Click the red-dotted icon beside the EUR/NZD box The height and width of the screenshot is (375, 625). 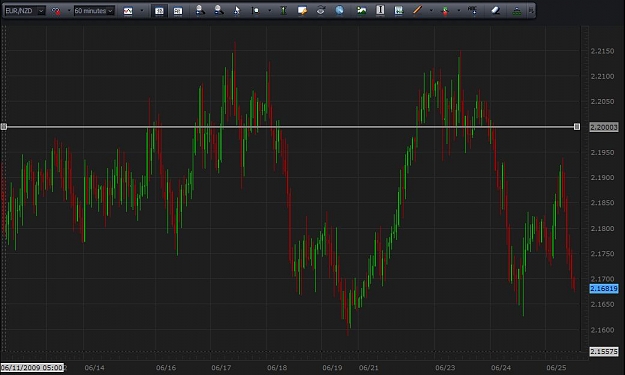(x=56, y=11)
